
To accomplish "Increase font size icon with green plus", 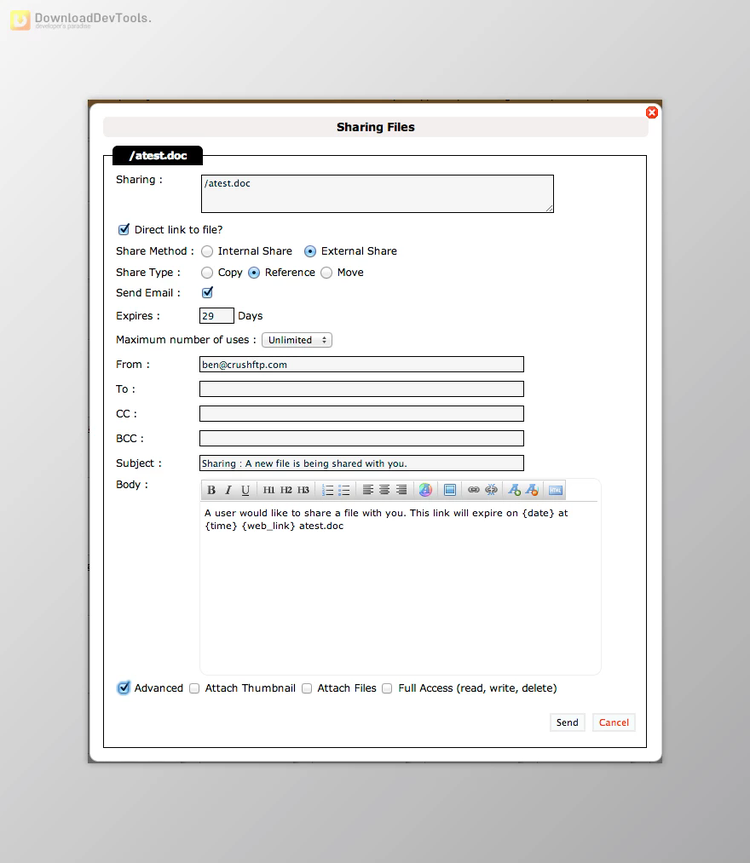I will (514, 490).
